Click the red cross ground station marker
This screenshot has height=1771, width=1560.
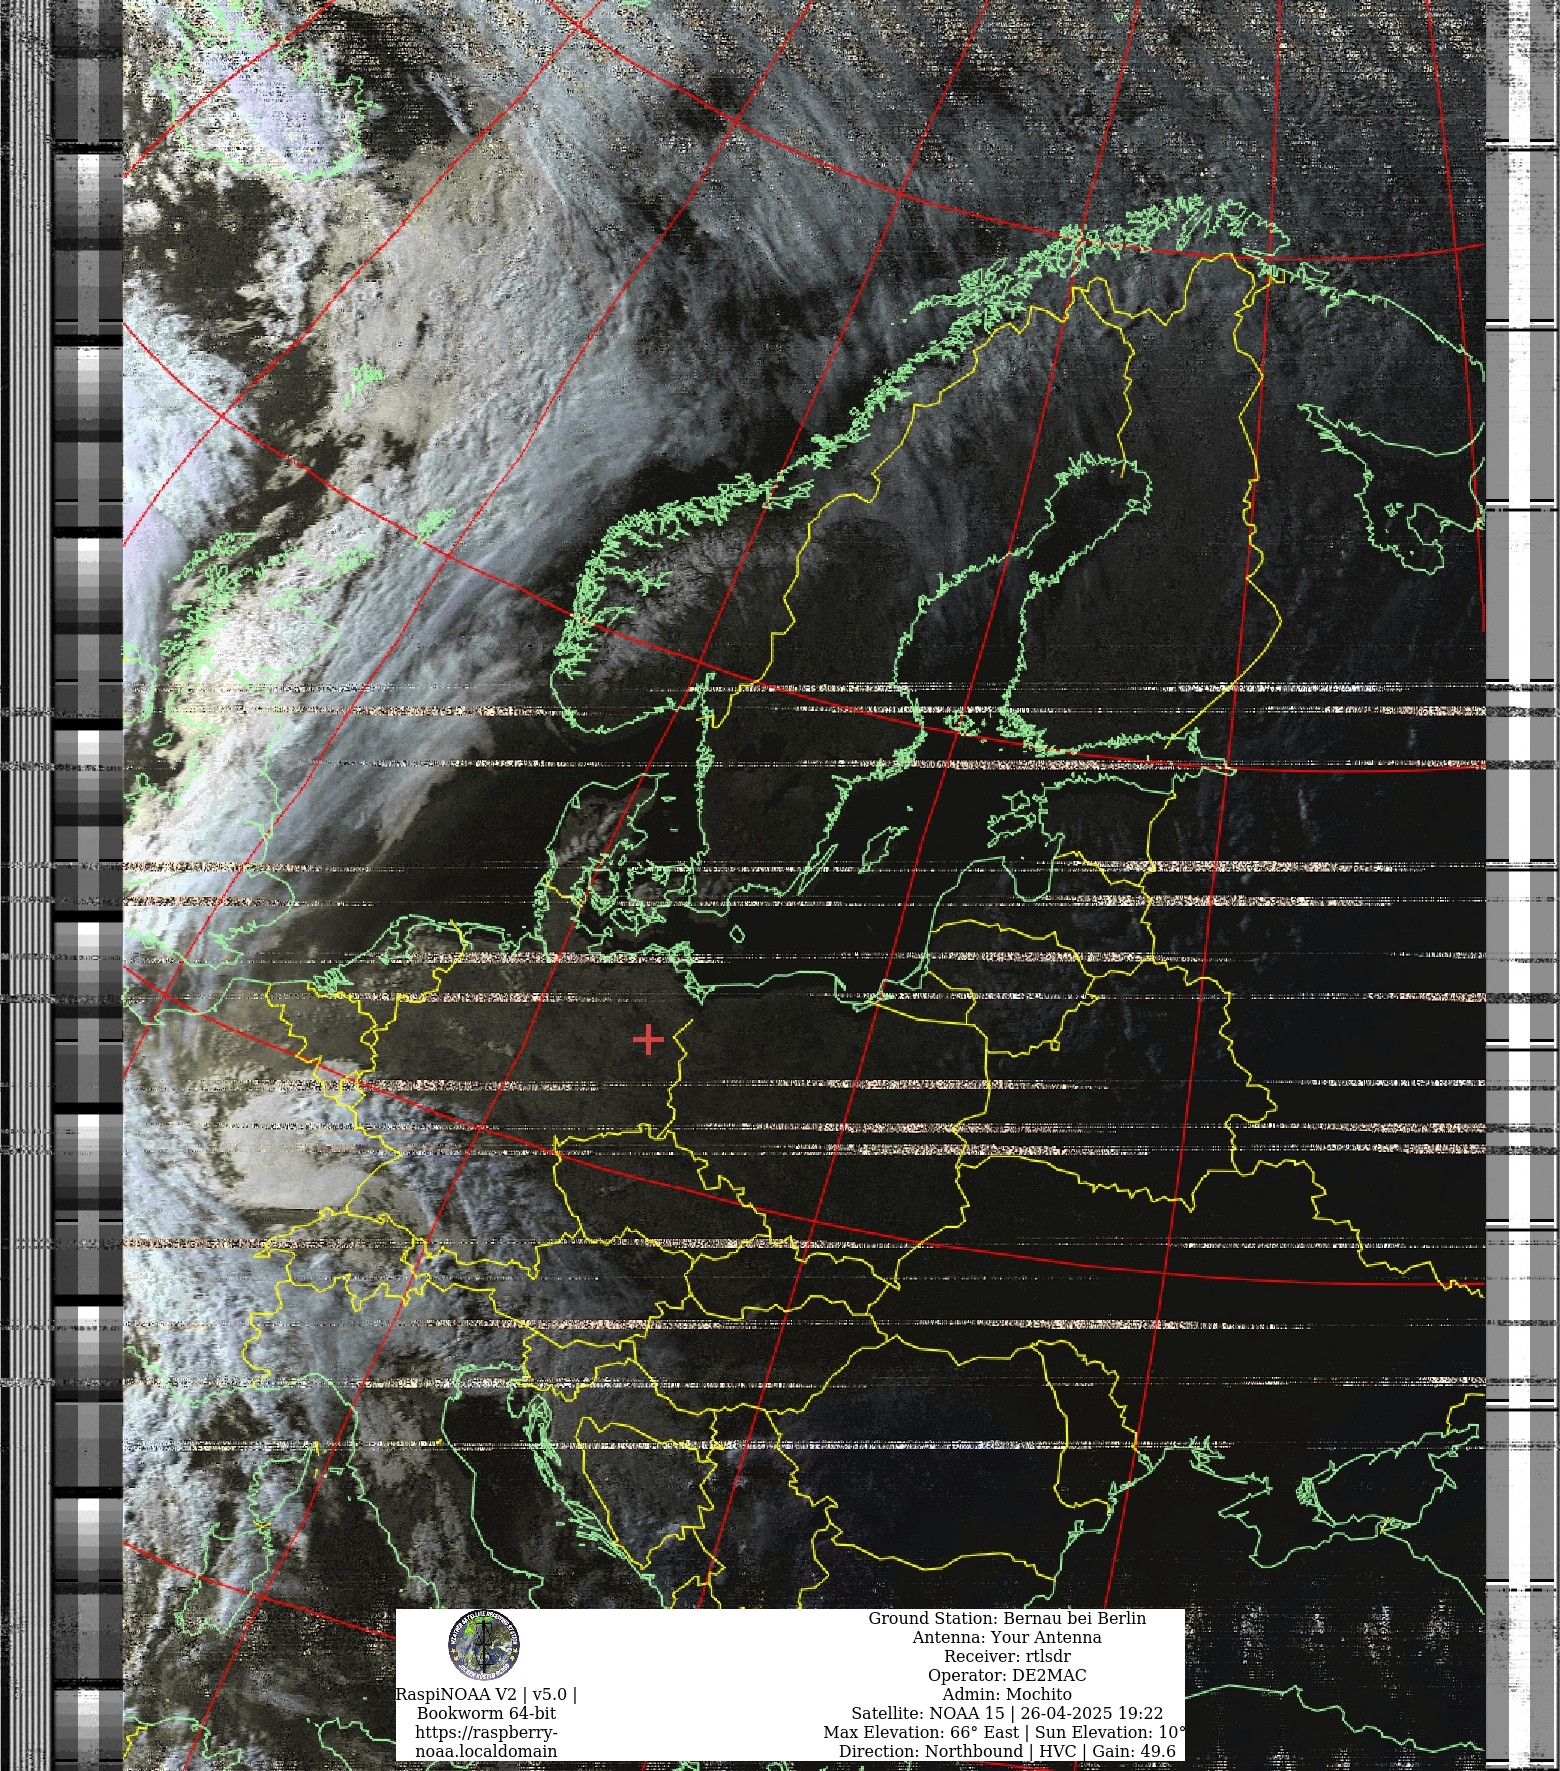click(x=648, y=1039)
